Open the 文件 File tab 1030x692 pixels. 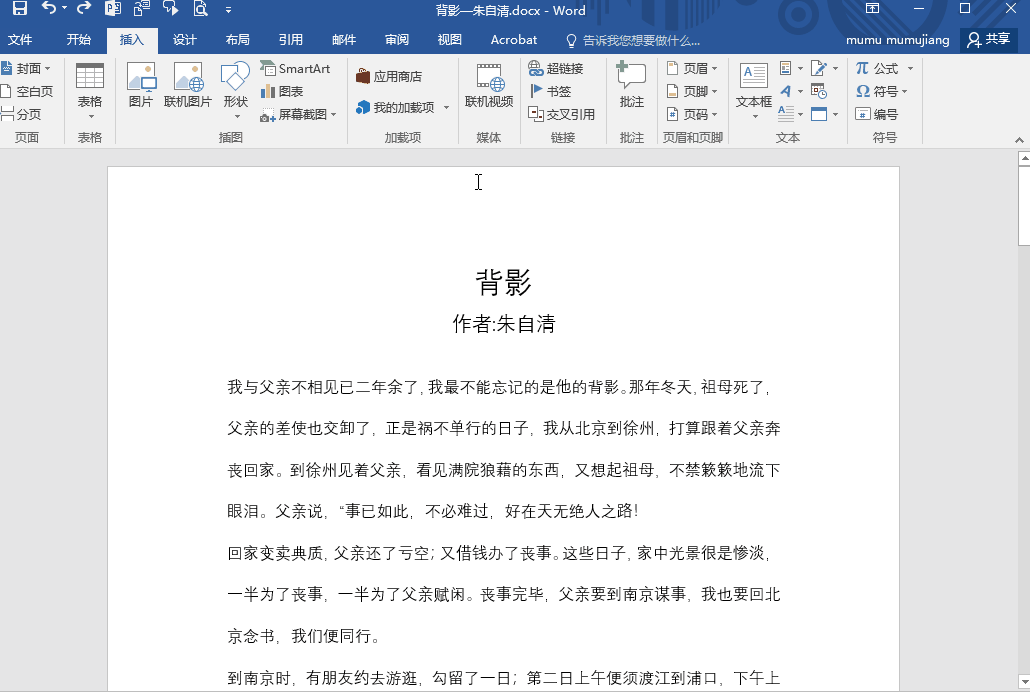point(20,40)
